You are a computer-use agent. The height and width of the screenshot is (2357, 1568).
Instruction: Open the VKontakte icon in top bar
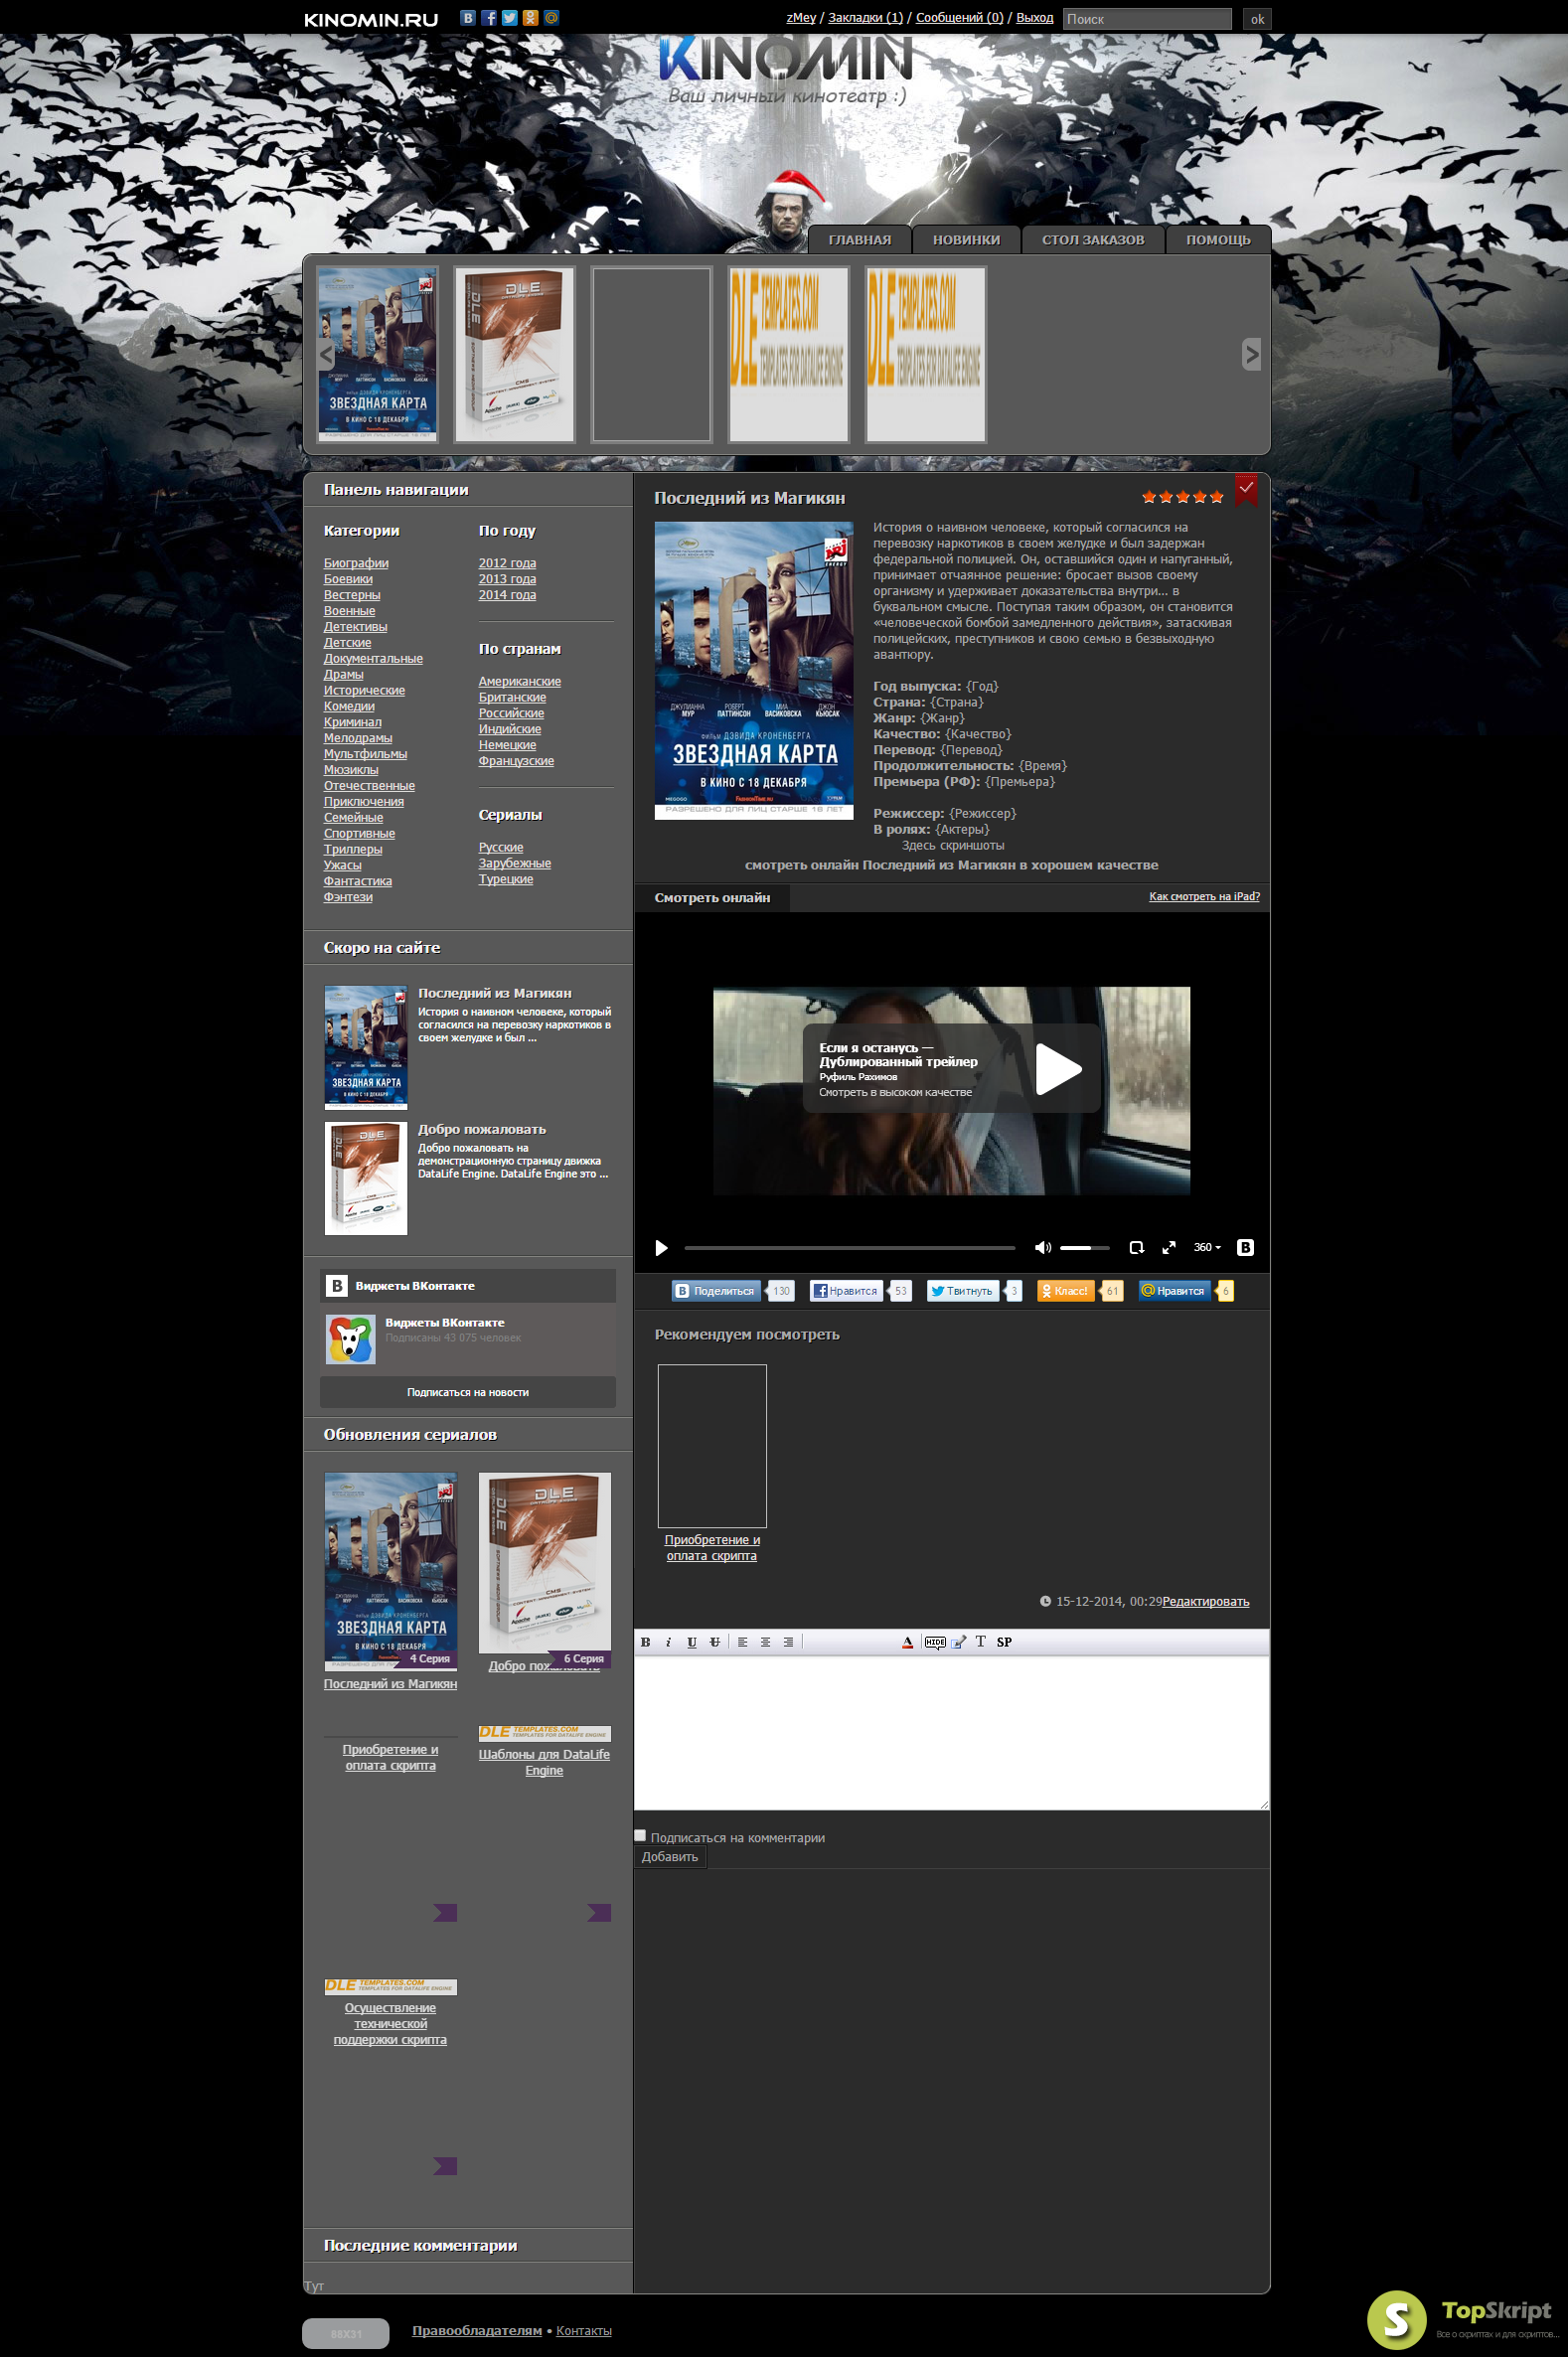tap(468, 17)
